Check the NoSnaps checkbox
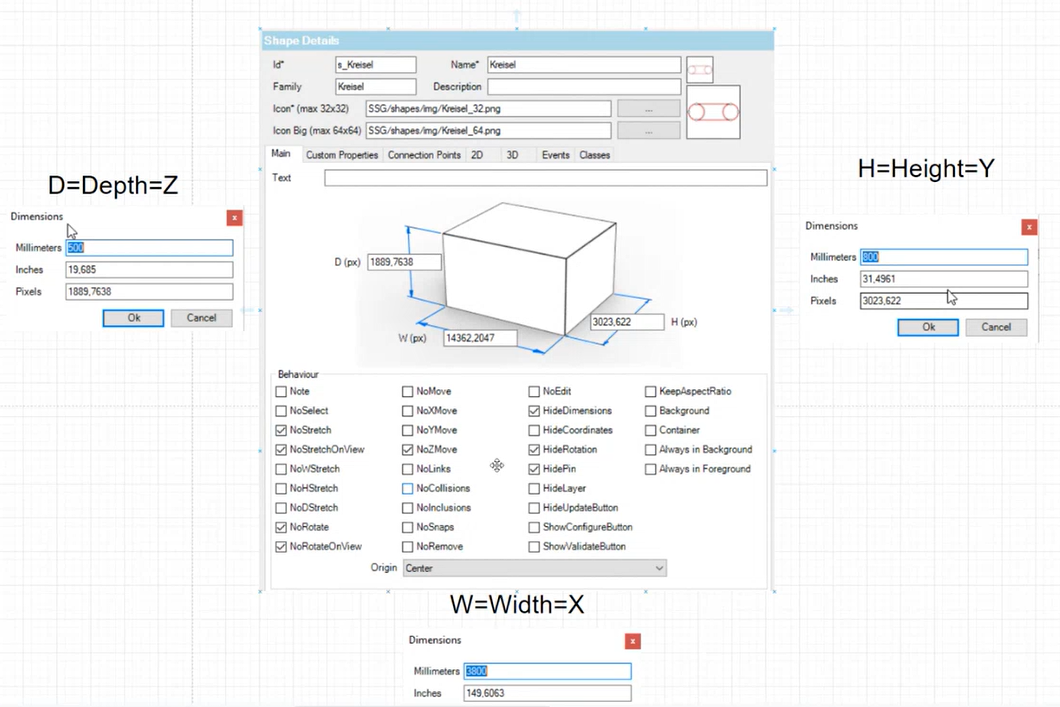This screenshot has width=1060, height=707. coord(408,527)
